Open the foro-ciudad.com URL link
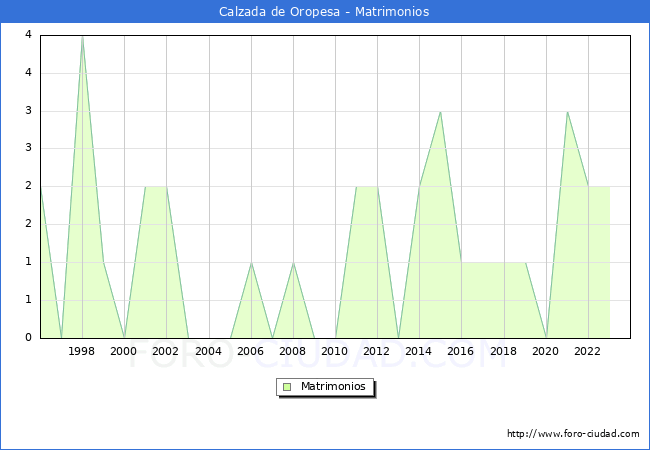The width and height of the screenshot is (650, 450). (x=573, y=434)
